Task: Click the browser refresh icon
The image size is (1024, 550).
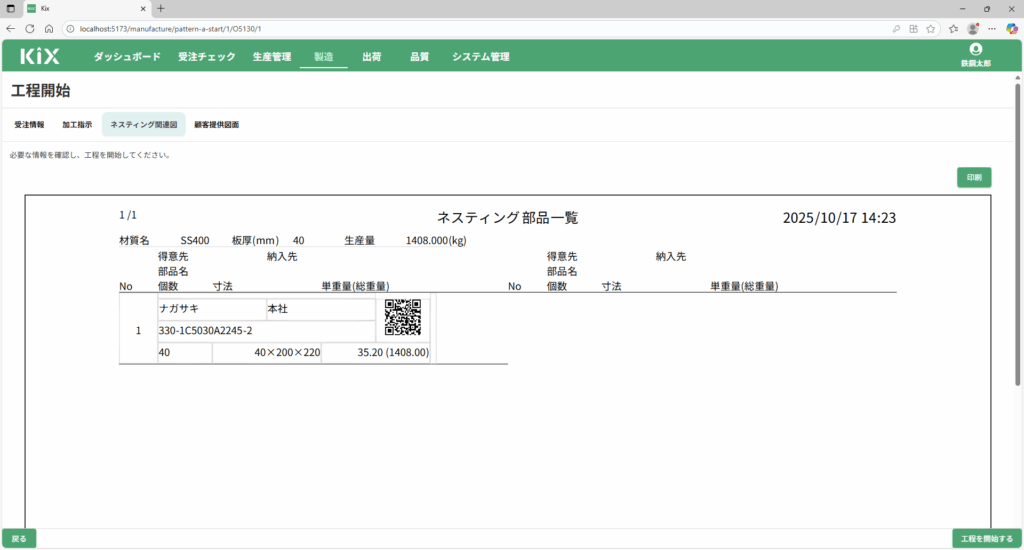Action: click(30, 28)
